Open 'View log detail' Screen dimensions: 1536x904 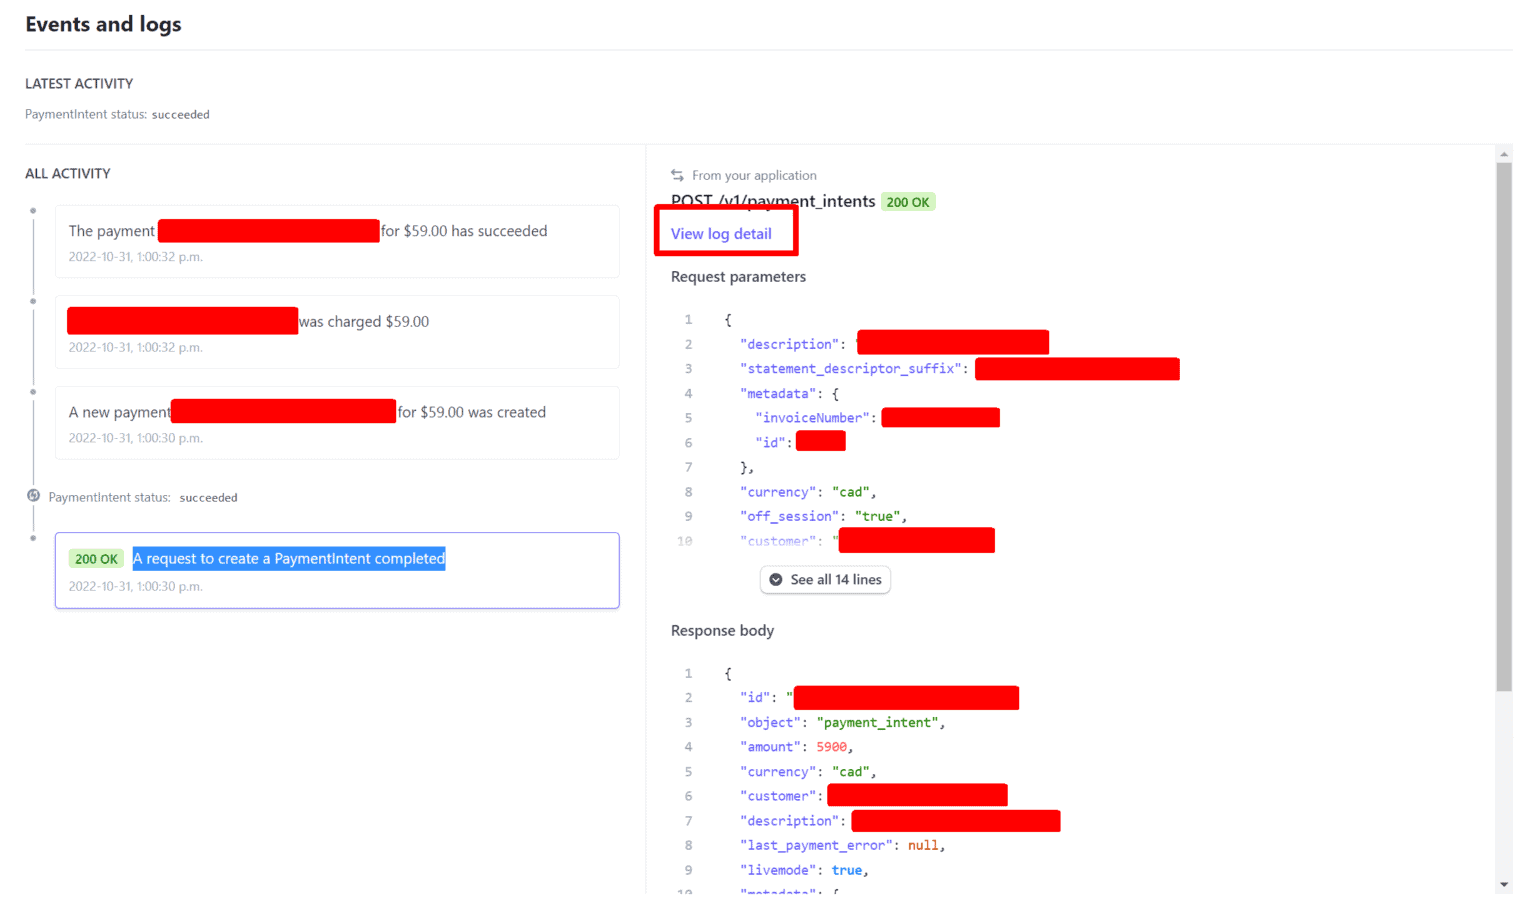[x=721, y=233]
